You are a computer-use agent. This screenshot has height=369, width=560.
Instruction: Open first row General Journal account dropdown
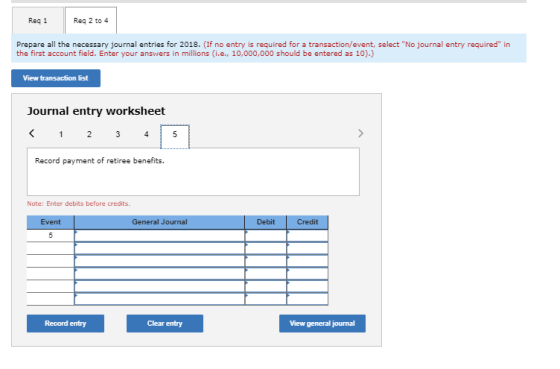coord(159,235)
